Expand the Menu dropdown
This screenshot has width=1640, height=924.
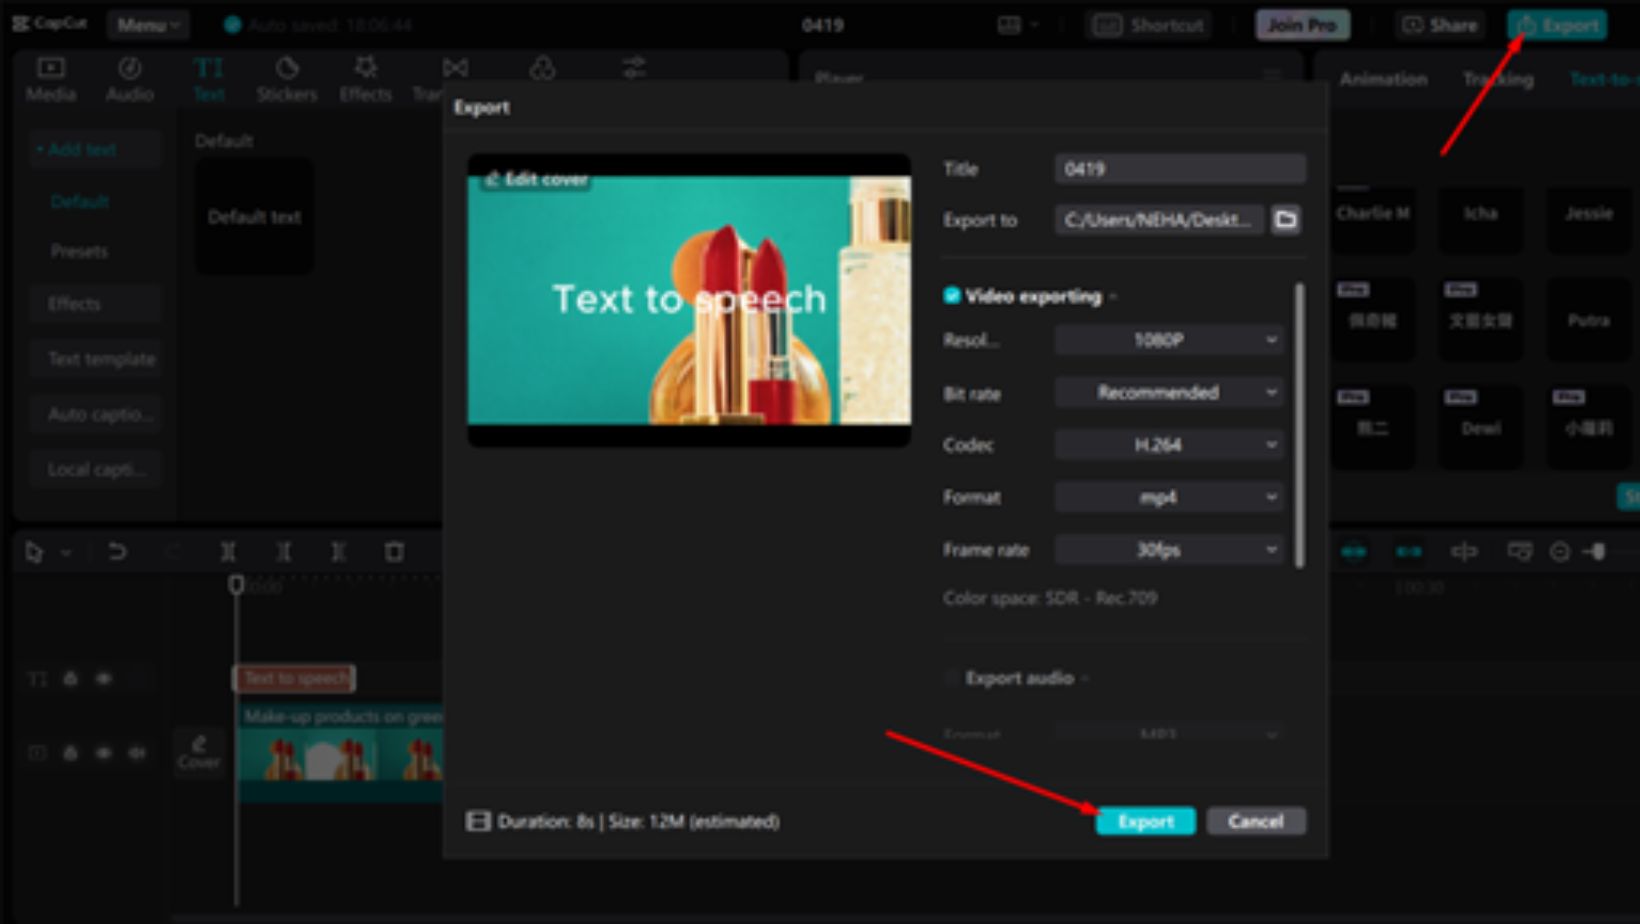coord(148,25)
